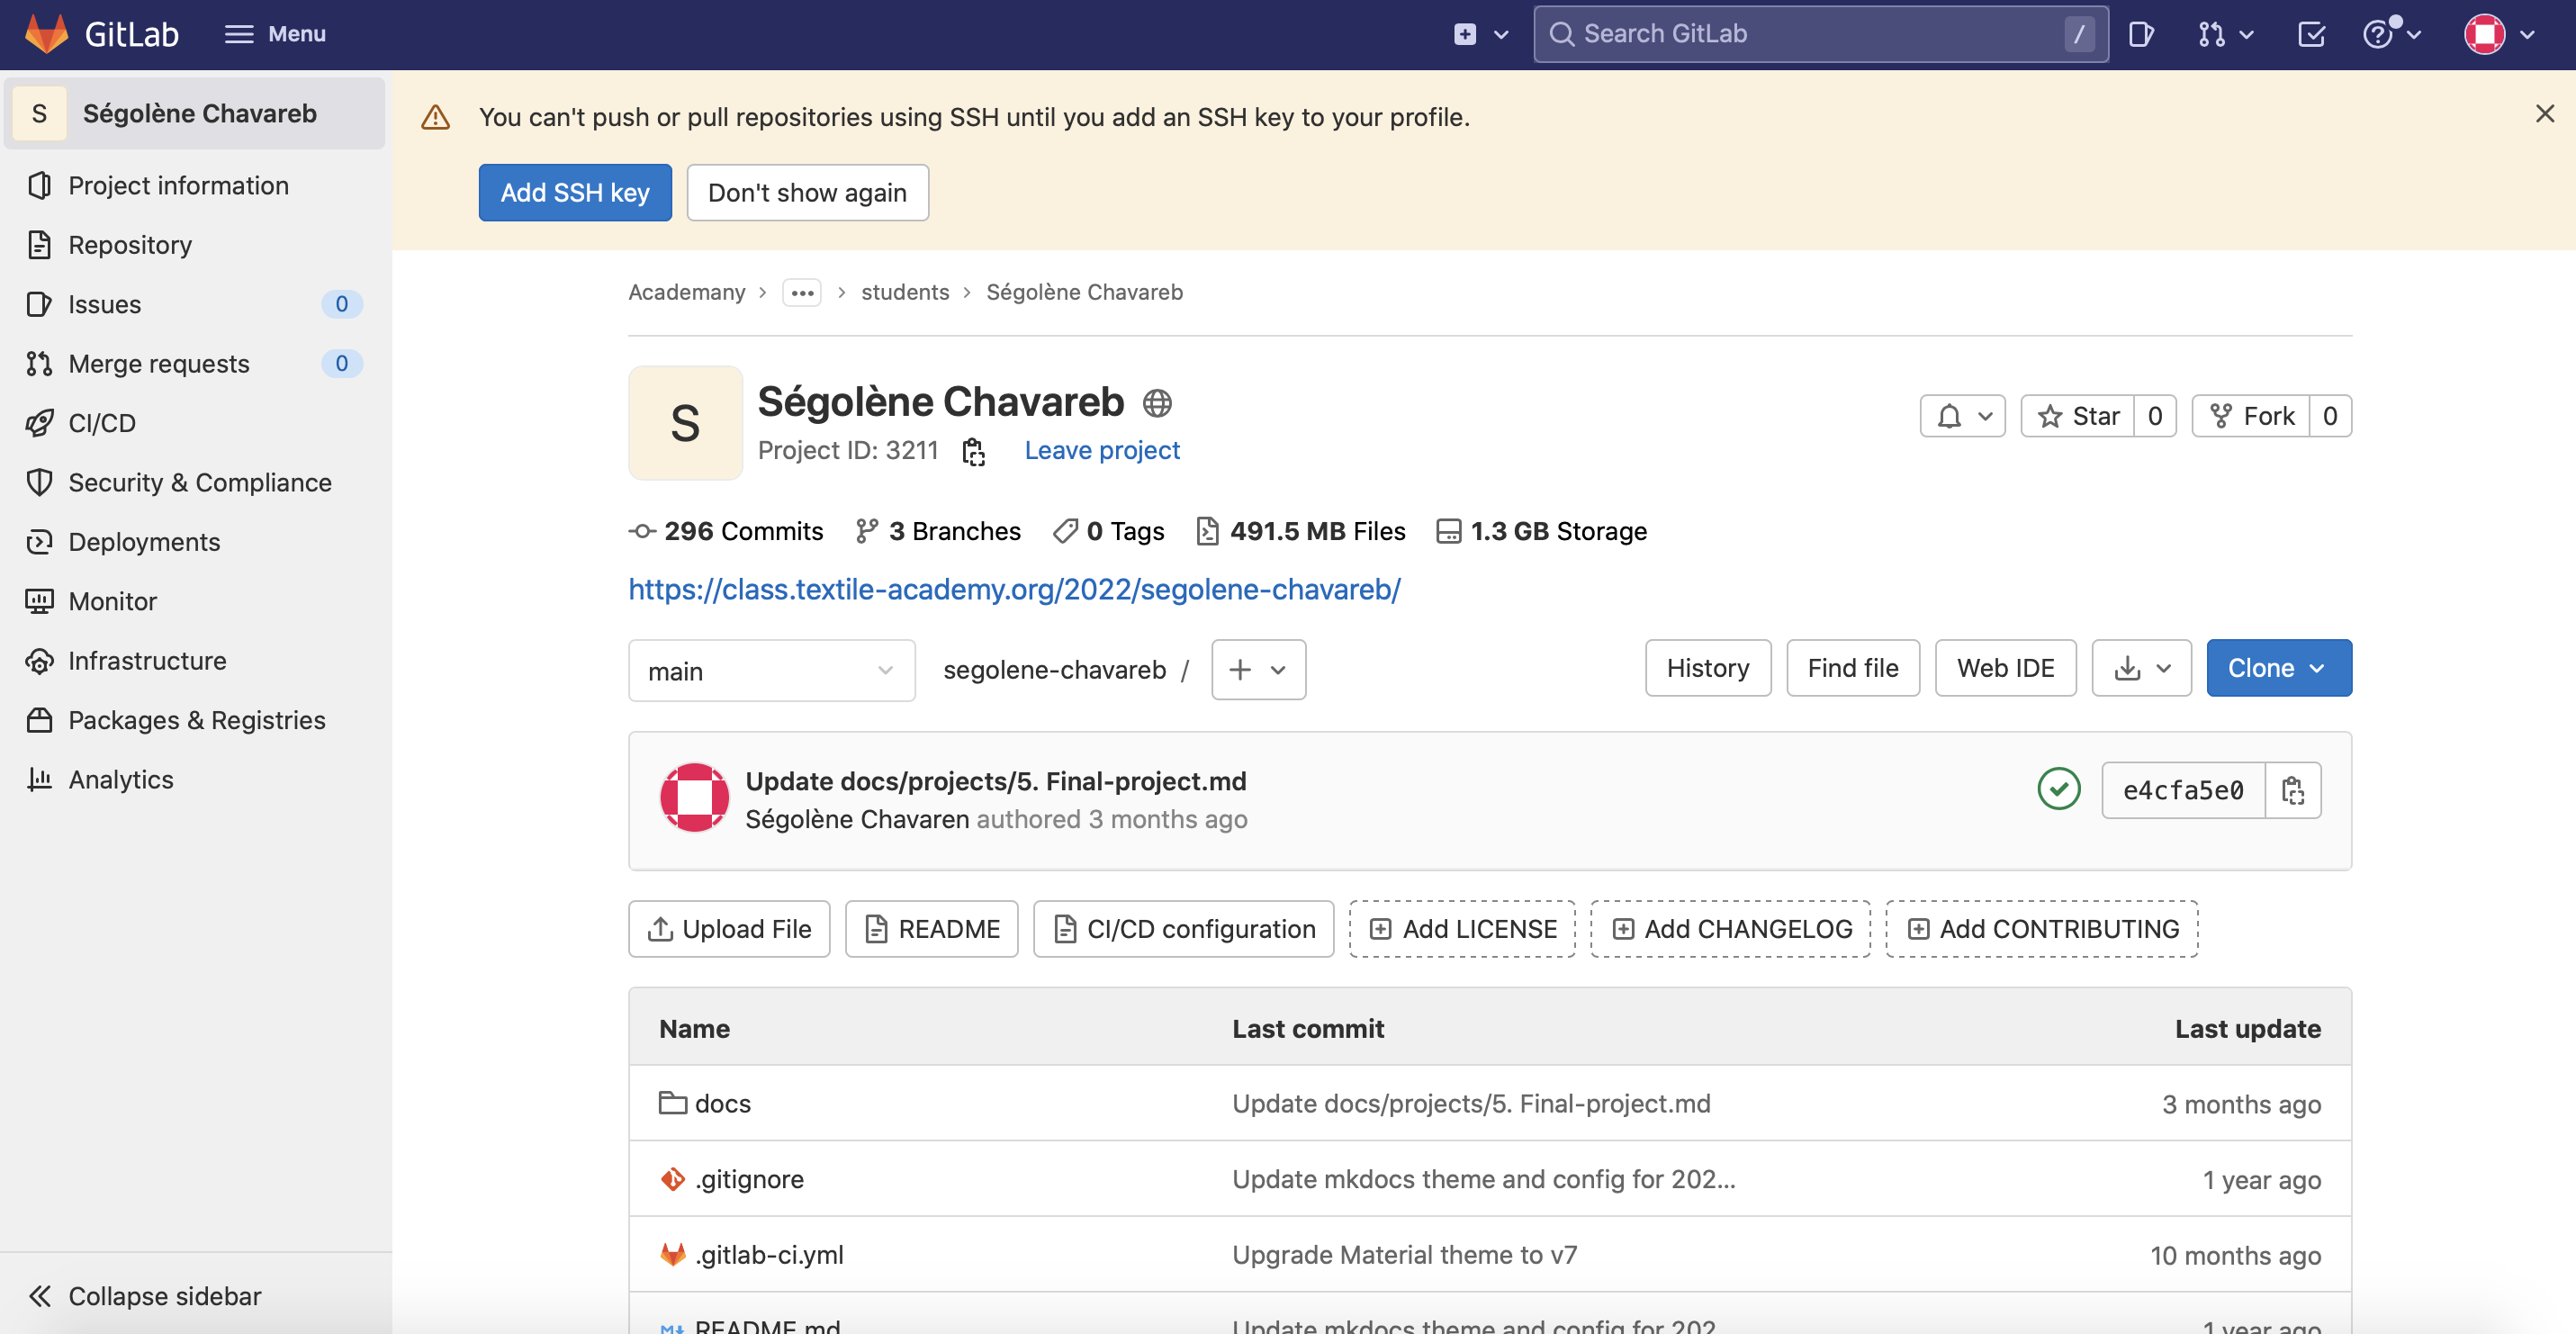
Task: Open the latest commit title link
Action: pos(995,781)
